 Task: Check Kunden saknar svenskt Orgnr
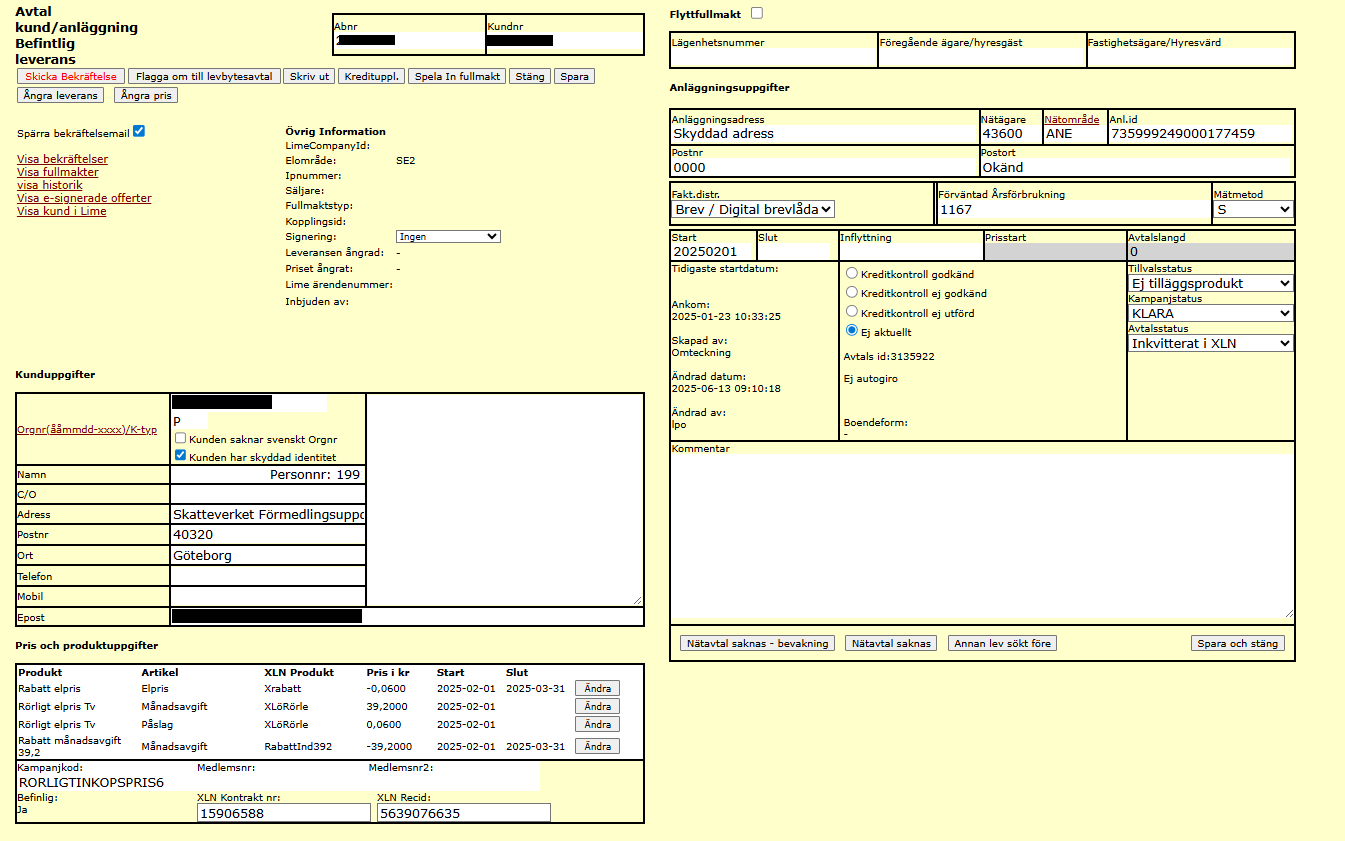[180, 438]
